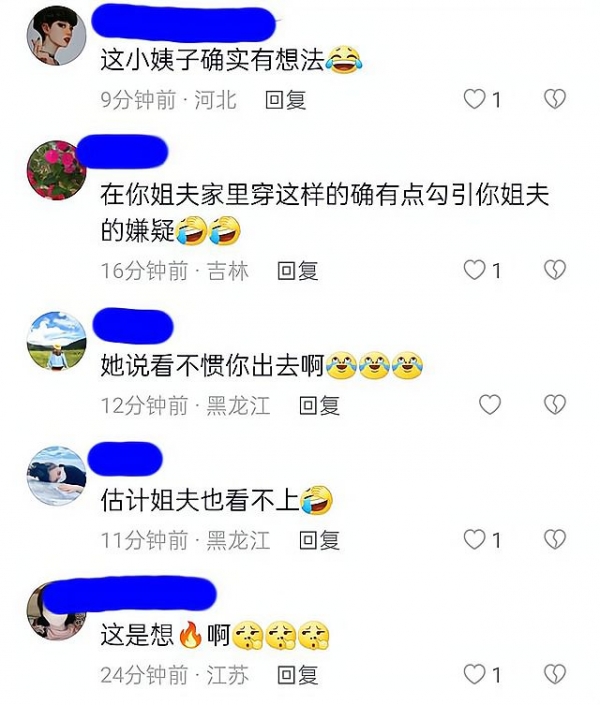
Task: Like the 江苏 comment via its heart icon
Action: click(x=474, y=674)
